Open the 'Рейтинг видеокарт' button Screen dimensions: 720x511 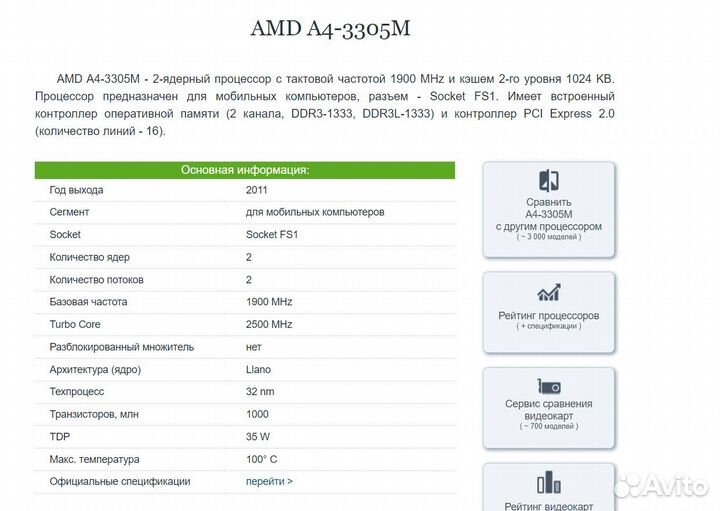tap(549, 487)
